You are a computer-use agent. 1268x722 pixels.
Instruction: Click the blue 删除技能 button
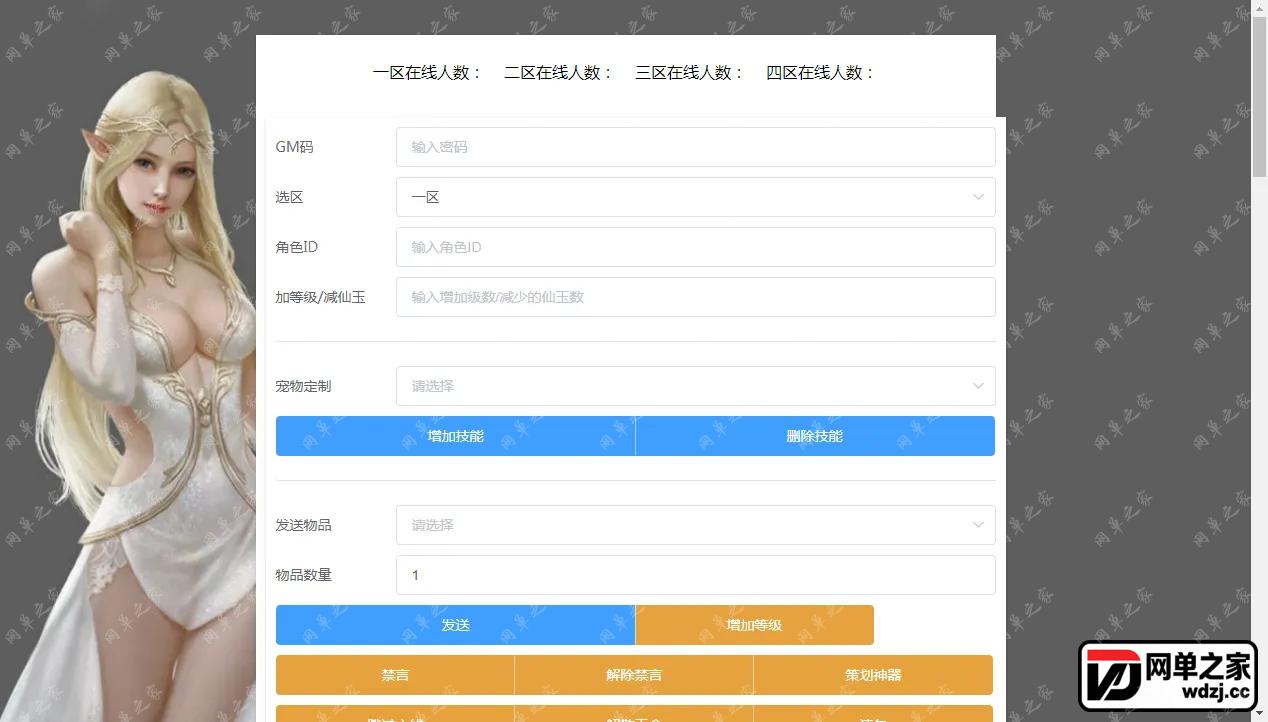(815, 436)
